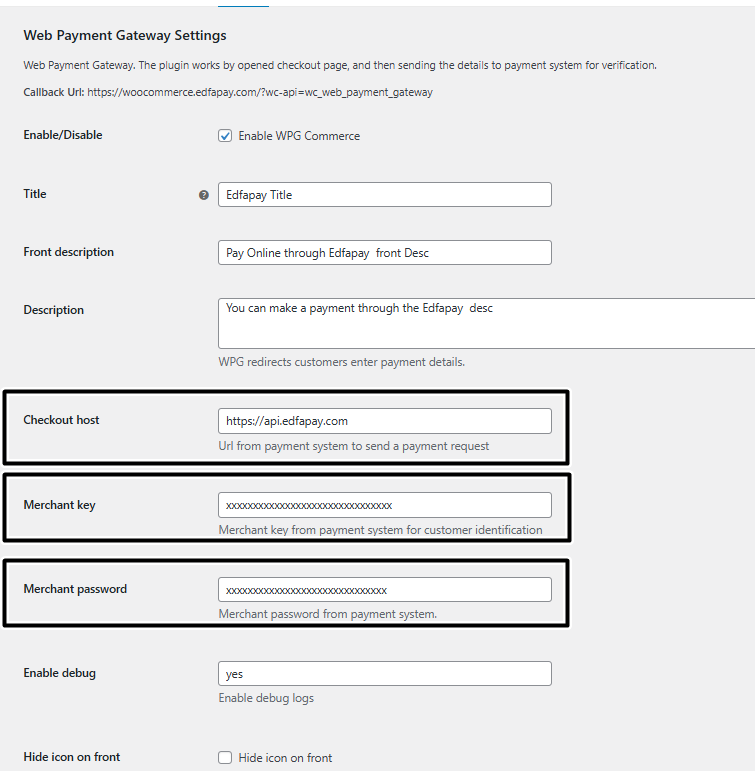Image resolution: width=755 pixels, height=771 pixels.
Task: Click the Web Payment Gateway Settings heading
Action: pyautogui.click(x=125, y=35)
